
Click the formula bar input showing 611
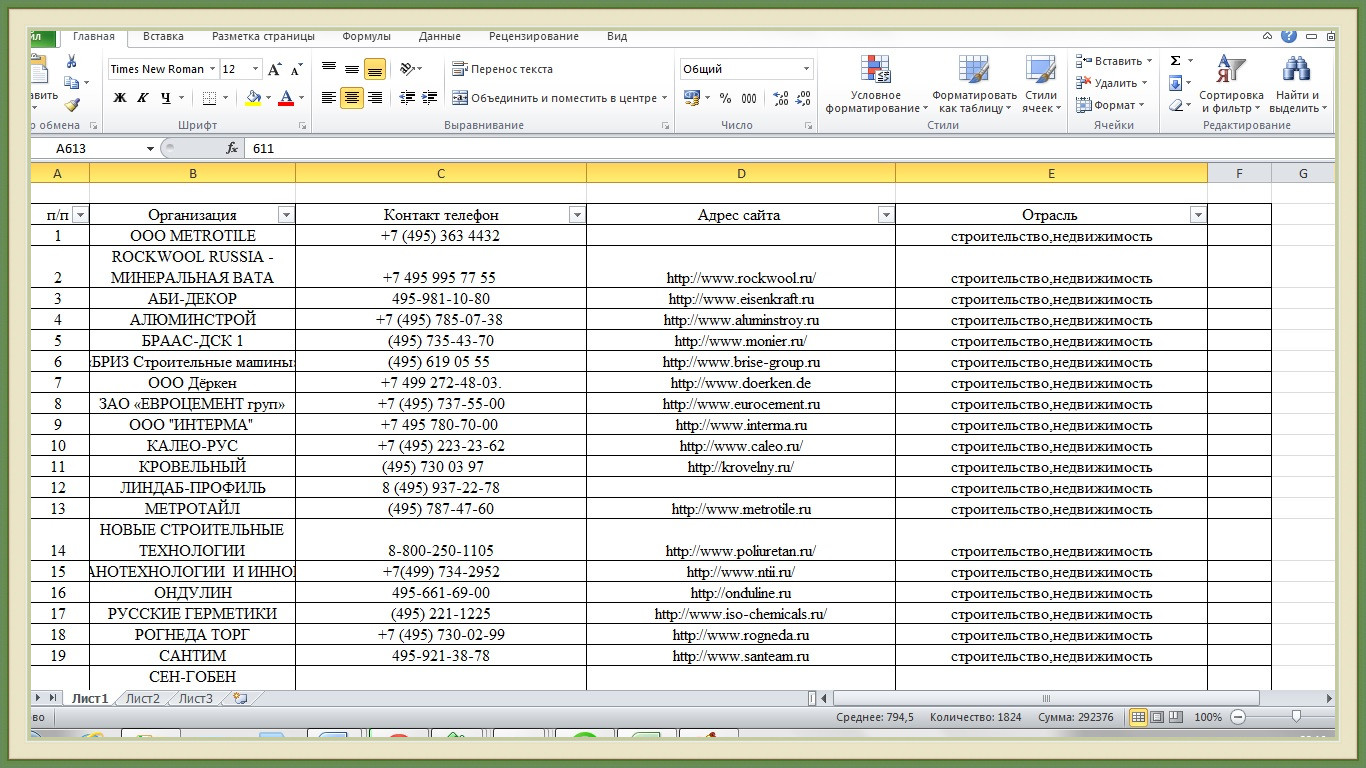coord(790,148)
